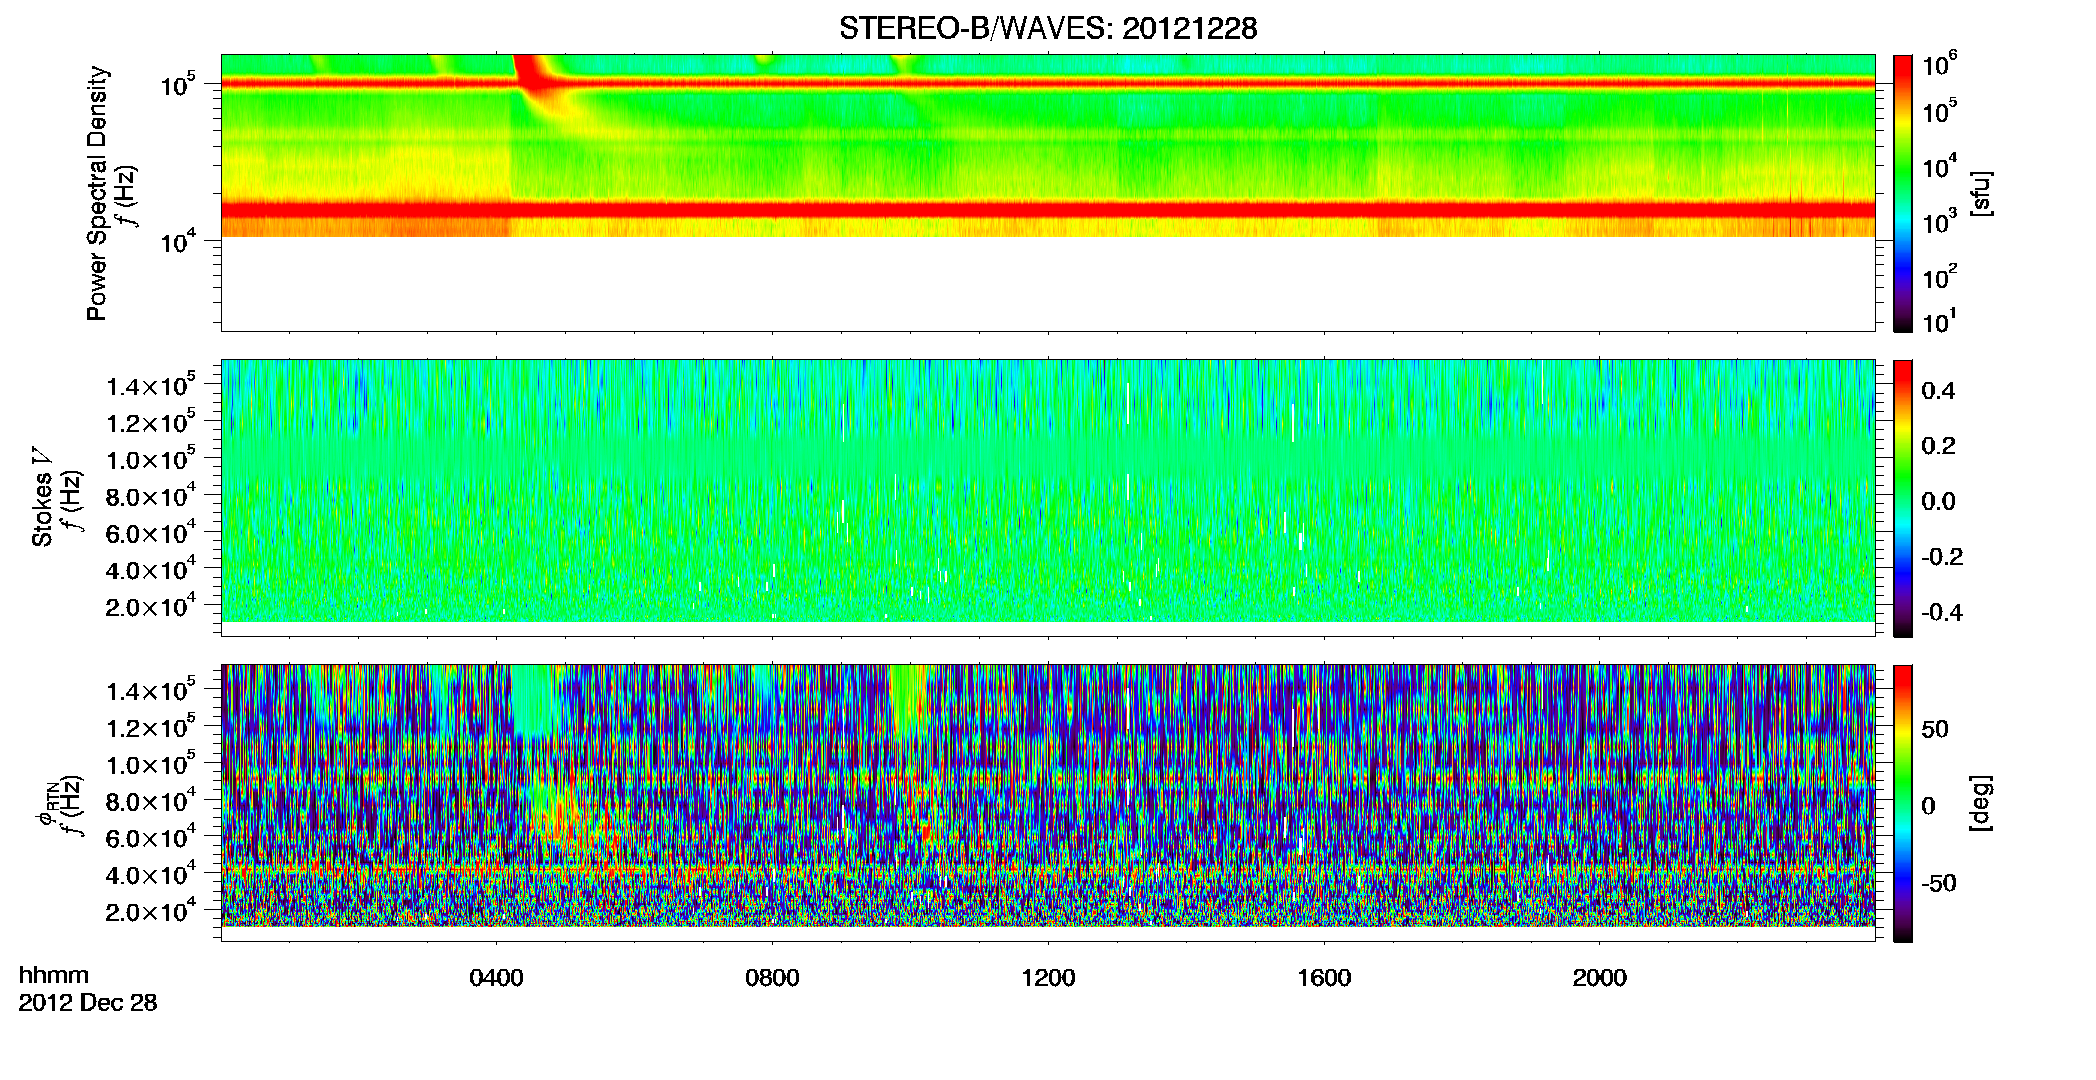Viewport: 2096px width, 1080px height.
Task: Click the Power Spectral Density sfu color bar
Action: [x=1903, y=193]
